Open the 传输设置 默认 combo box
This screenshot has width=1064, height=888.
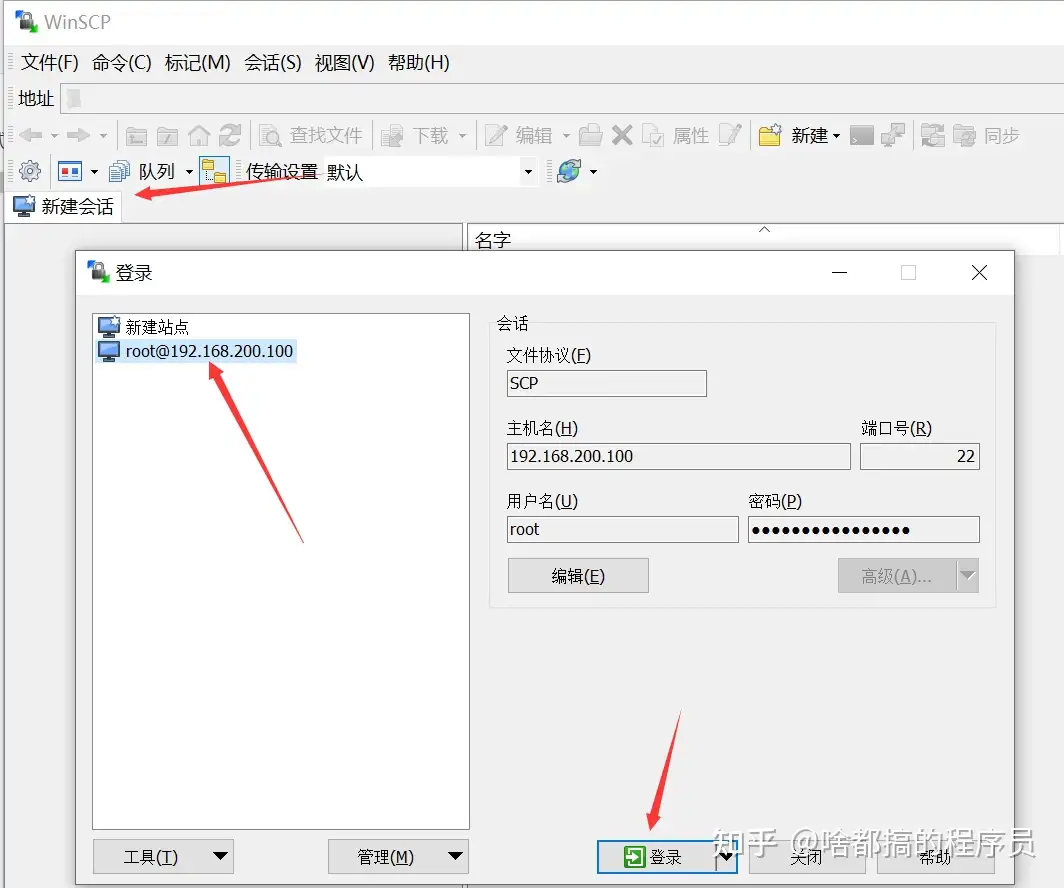tap(430, 172)
